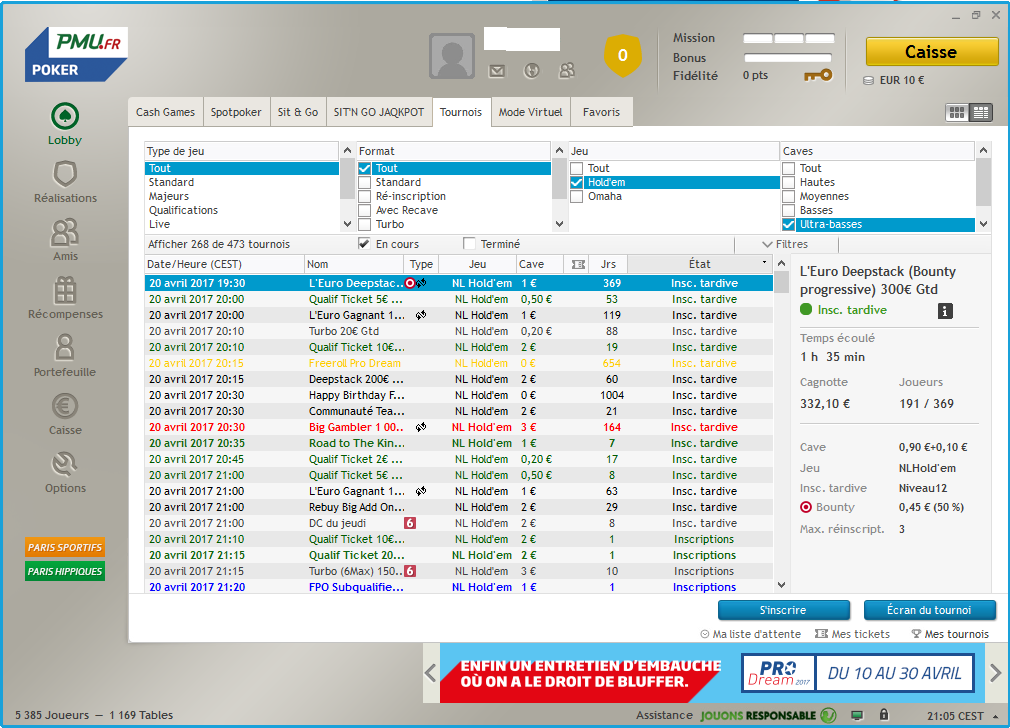1010x728 pixels.
Task: Enable the Terminé checkbox
Action: pos(469,244)
